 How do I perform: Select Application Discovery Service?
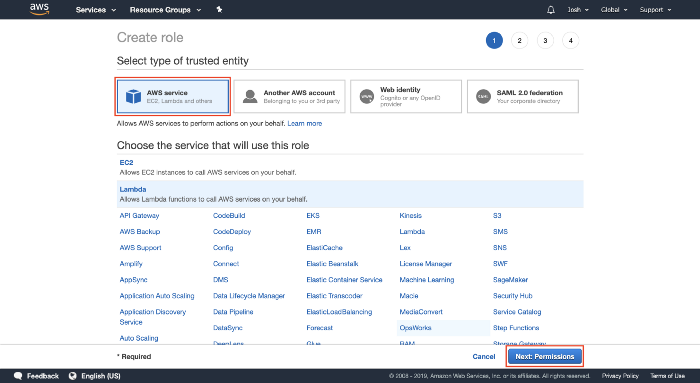coord(153,317)
